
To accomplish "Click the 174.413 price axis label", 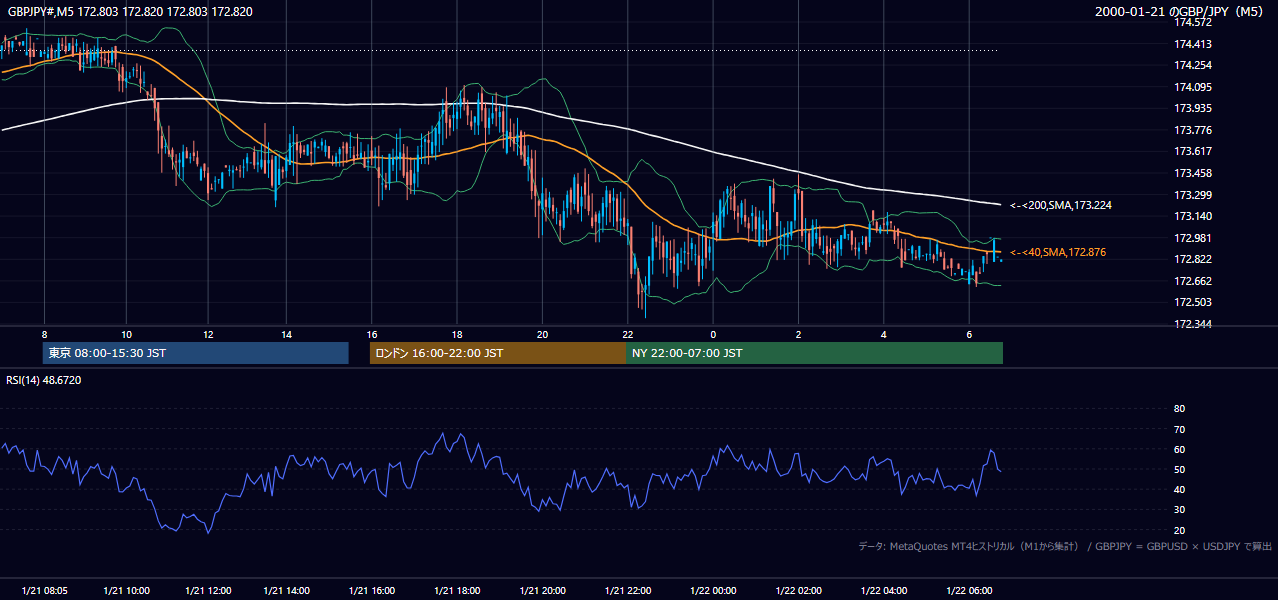I will click(x=1193, y=44).
